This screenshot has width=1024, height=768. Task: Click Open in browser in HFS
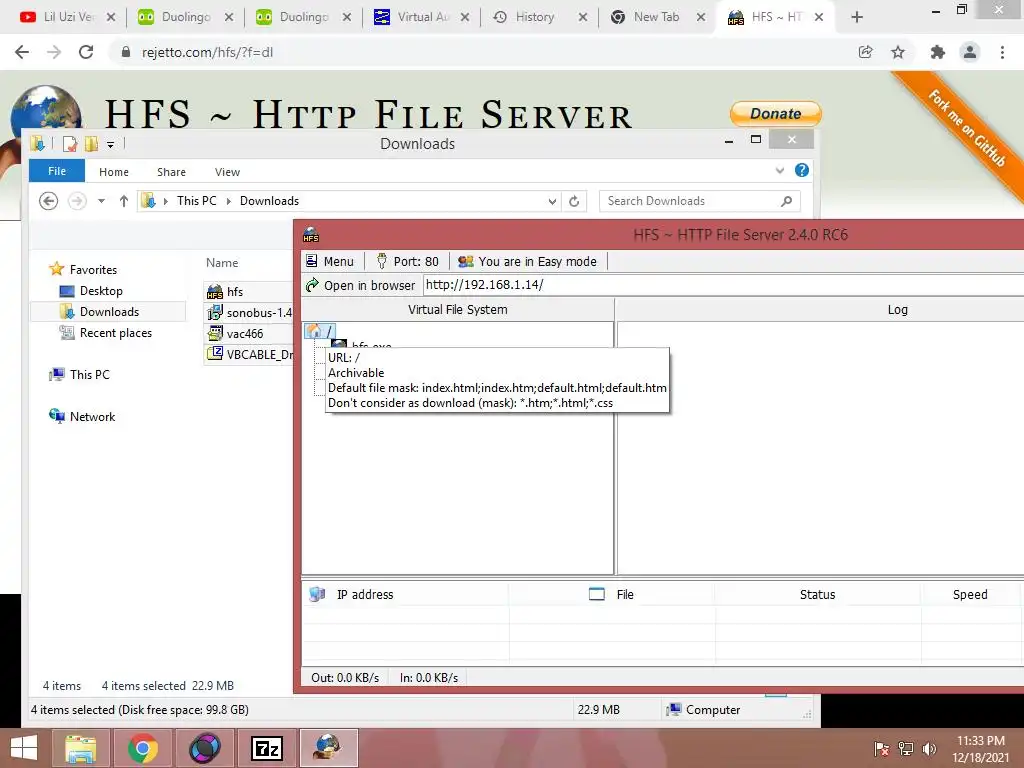pos(360,285)
